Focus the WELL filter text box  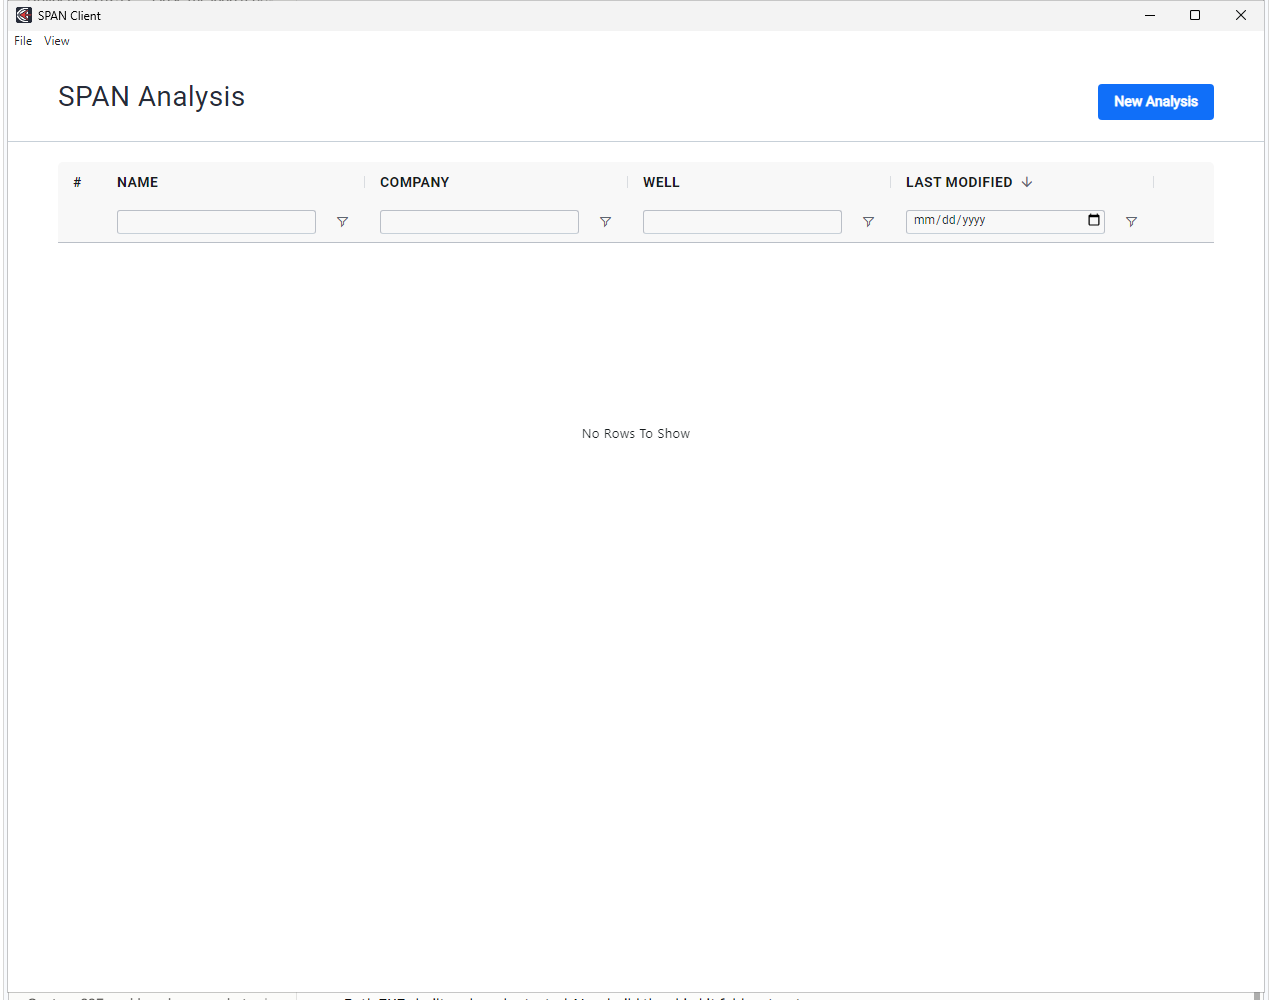(x=742, y=222)
